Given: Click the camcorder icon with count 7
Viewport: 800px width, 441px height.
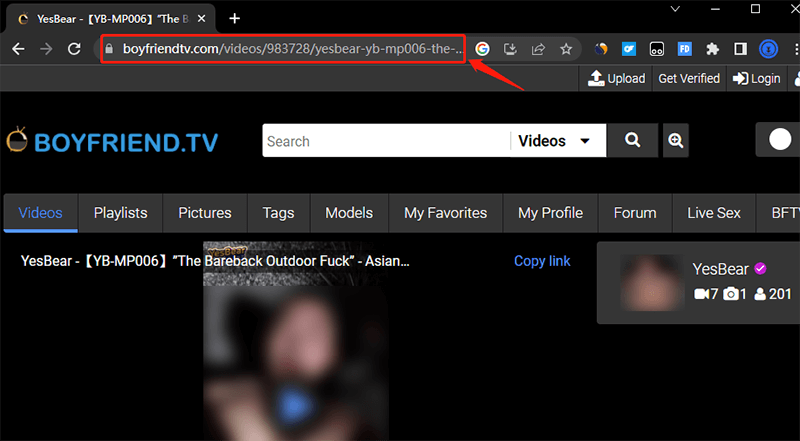Looking at the screenshot, I should pos(702,294).
